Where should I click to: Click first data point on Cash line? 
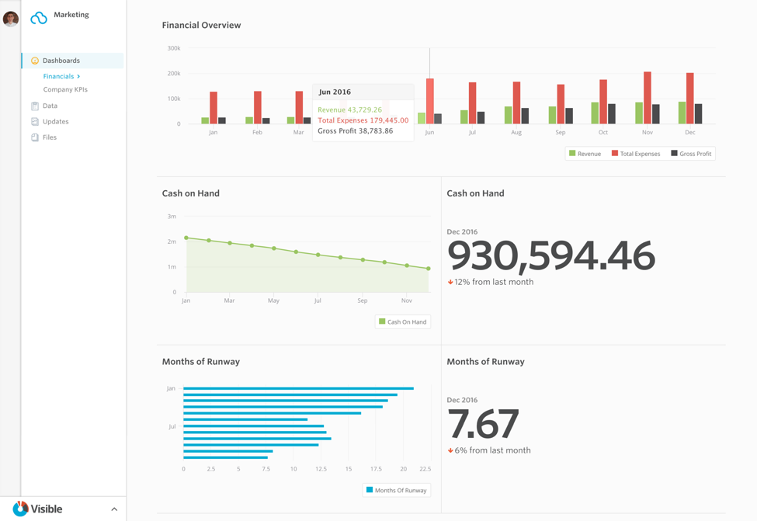click(x=186, y=238)
